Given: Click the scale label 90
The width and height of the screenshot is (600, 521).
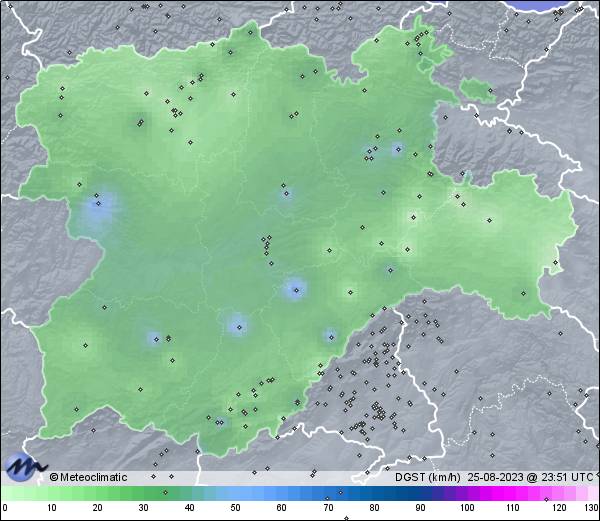Looking at the screenshot, I should pyautogui.click(x=420, y=508).
